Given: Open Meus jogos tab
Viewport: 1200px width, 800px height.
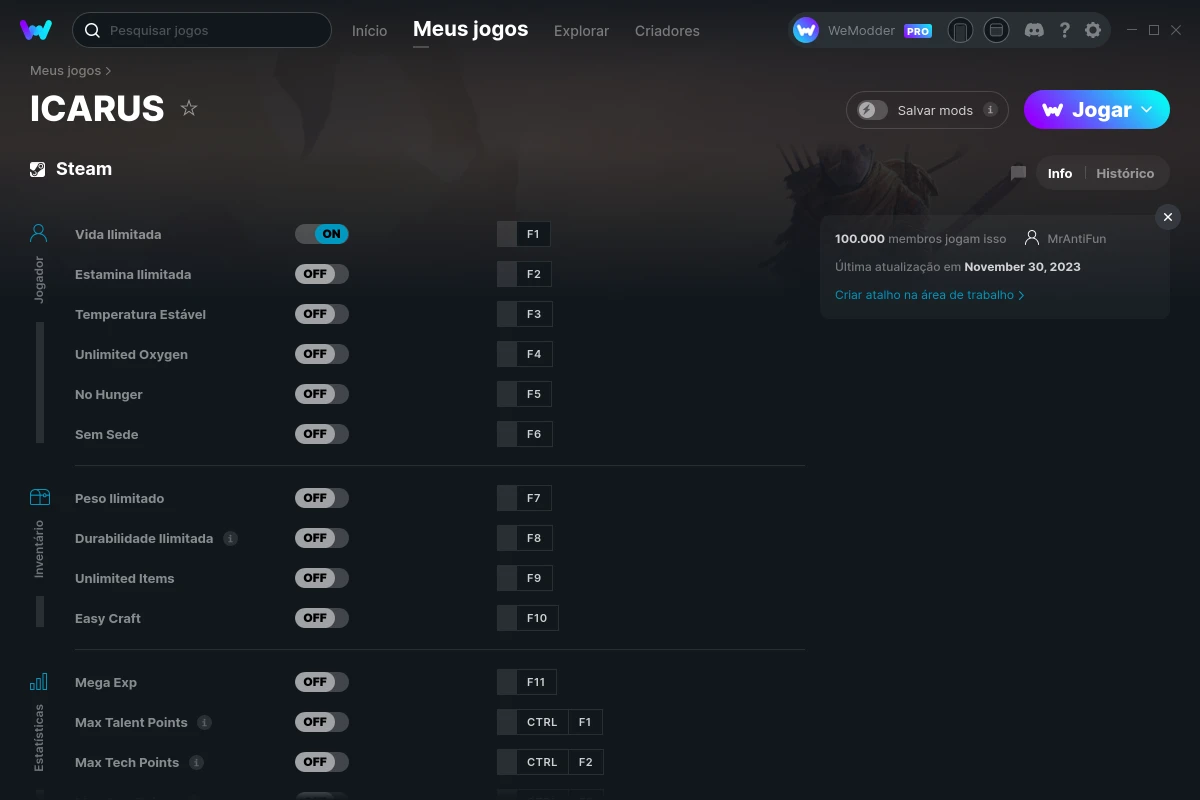Looking at the screenshot, I should click(471, 29).
